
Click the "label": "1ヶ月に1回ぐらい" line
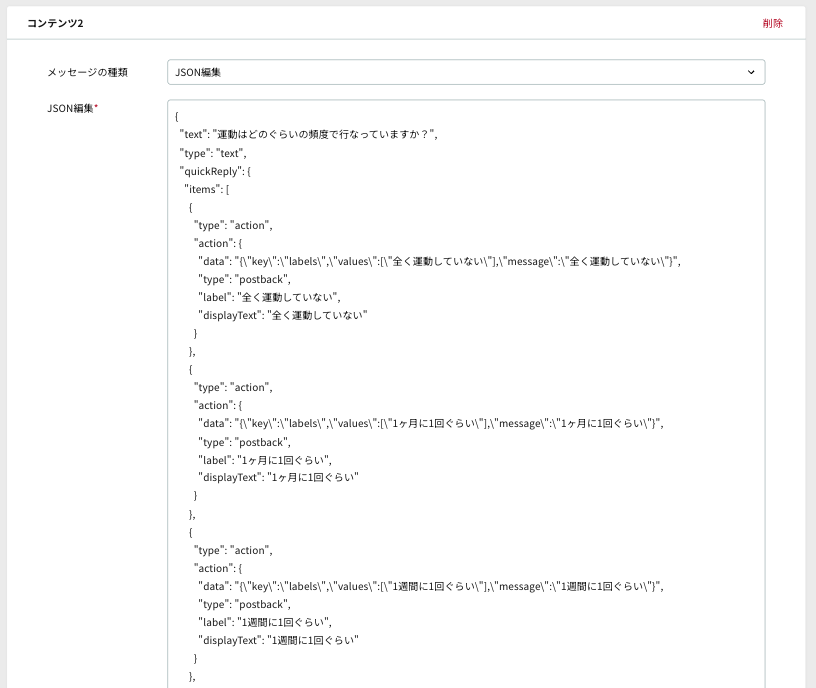pos(265,460)
